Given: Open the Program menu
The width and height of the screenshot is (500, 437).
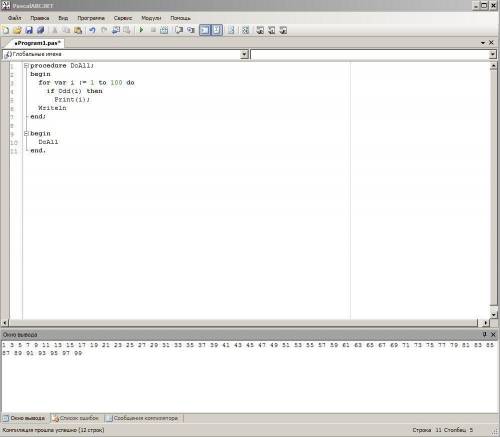Looking at the screenshot, I should point(91,18).
